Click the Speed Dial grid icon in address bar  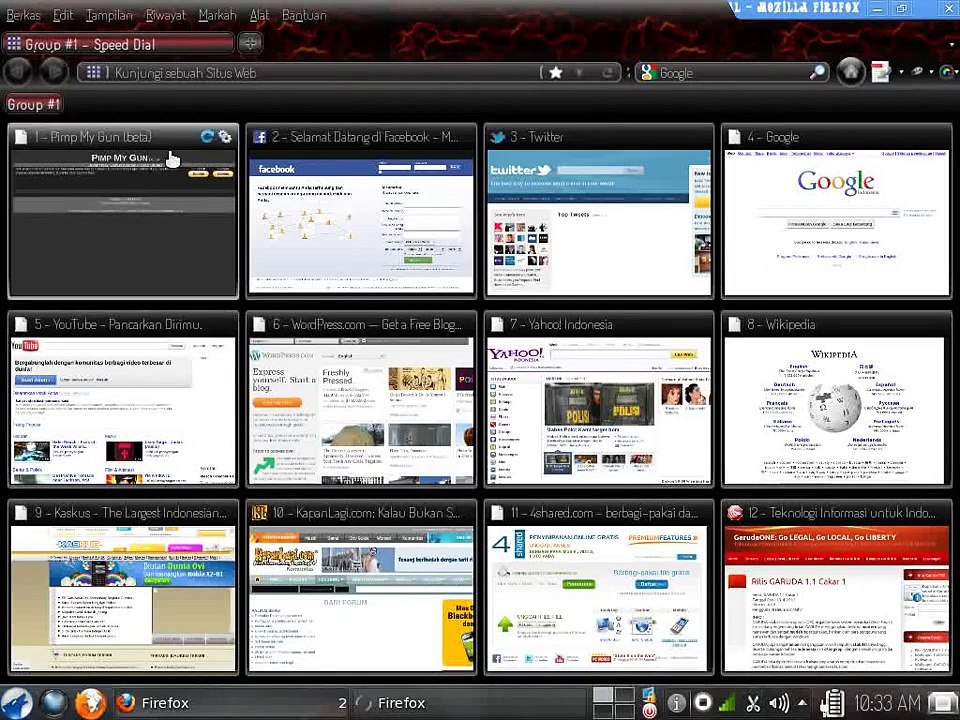coord(93,73)
